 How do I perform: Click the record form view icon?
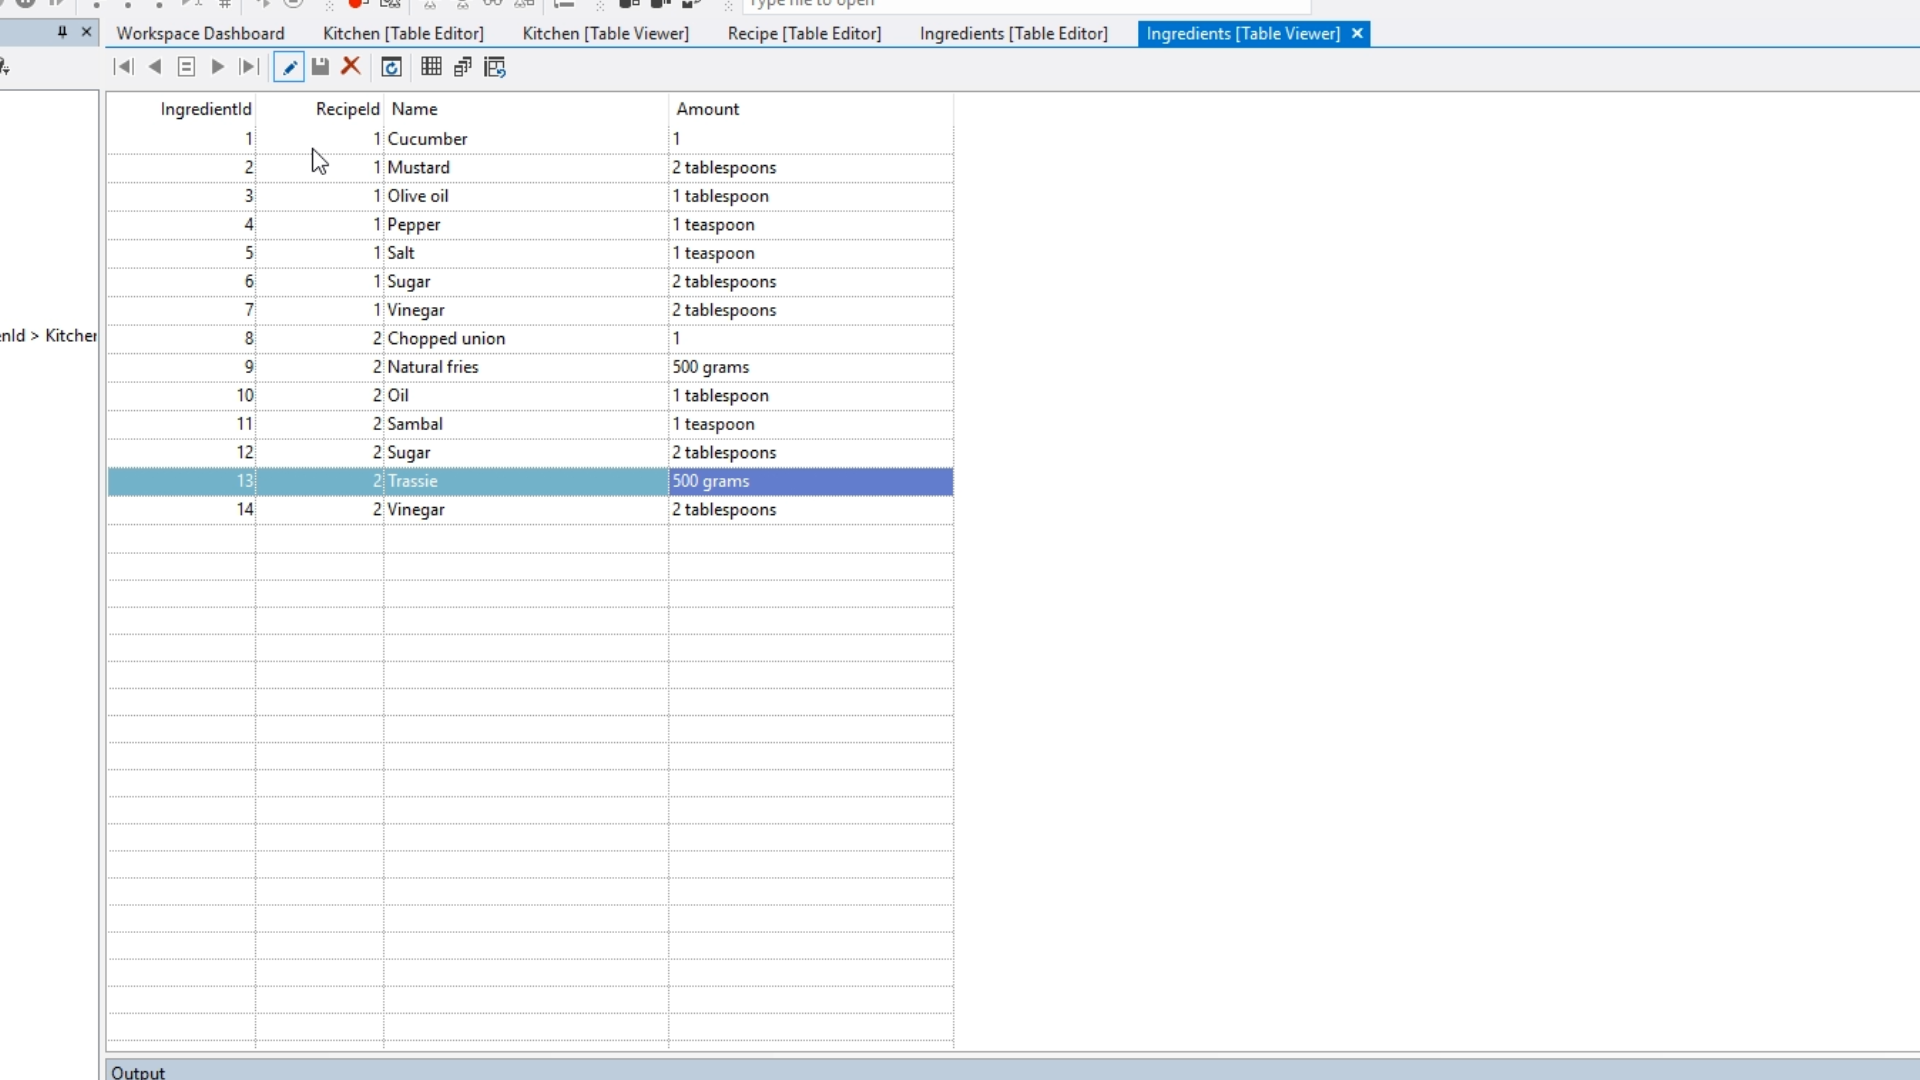[186, 67]
